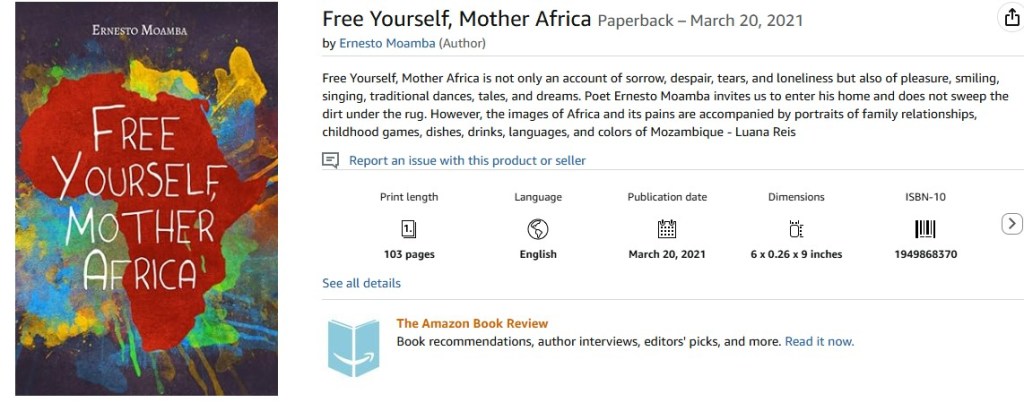Expand next product details with right chevron

[x=1011, y=224]
